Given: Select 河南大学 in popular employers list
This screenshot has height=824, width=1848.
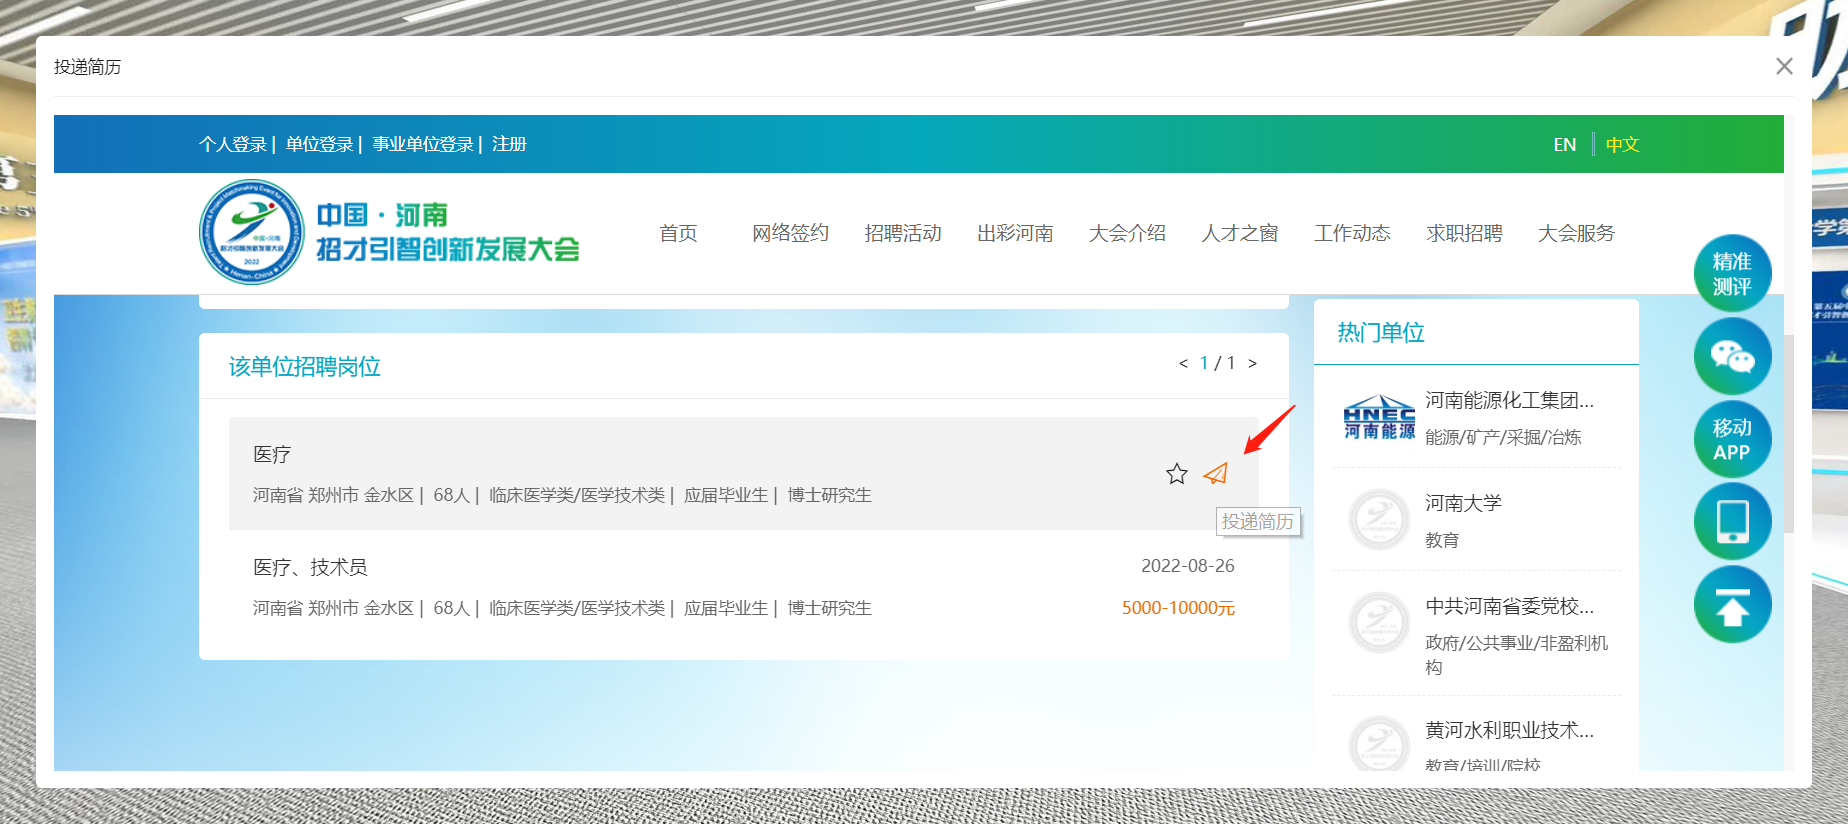Looking at the screenshot, I should coord(1463,503).
